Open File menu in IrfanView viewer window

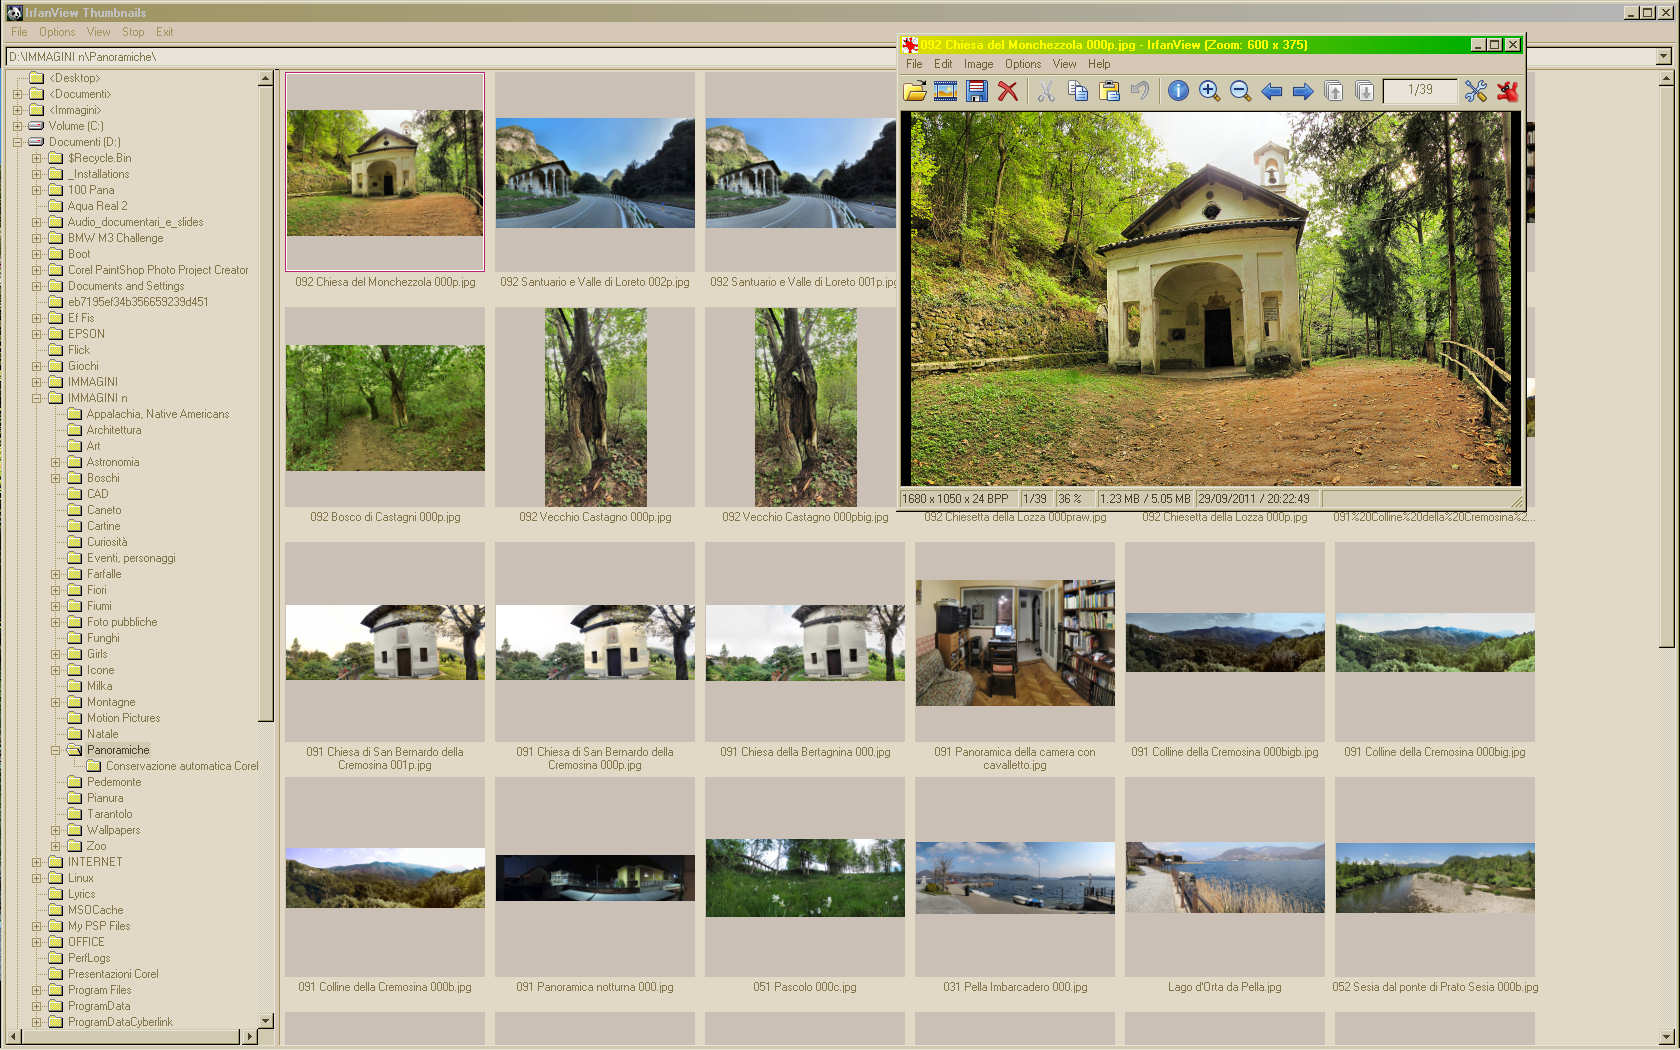[914, 64]
